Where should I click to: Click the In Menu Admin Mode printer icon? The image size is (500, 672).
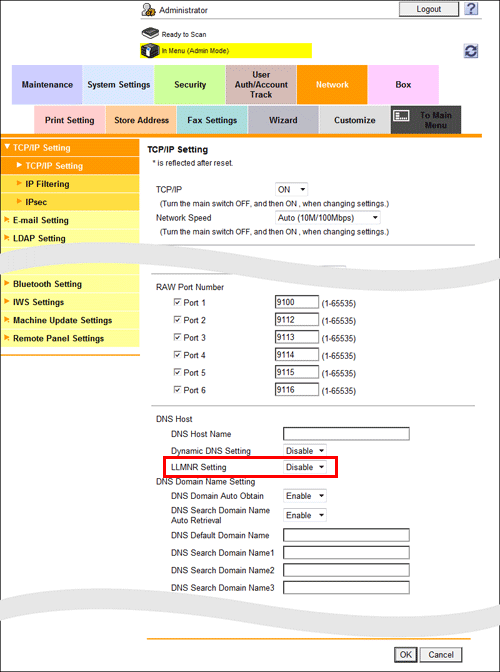150,51
